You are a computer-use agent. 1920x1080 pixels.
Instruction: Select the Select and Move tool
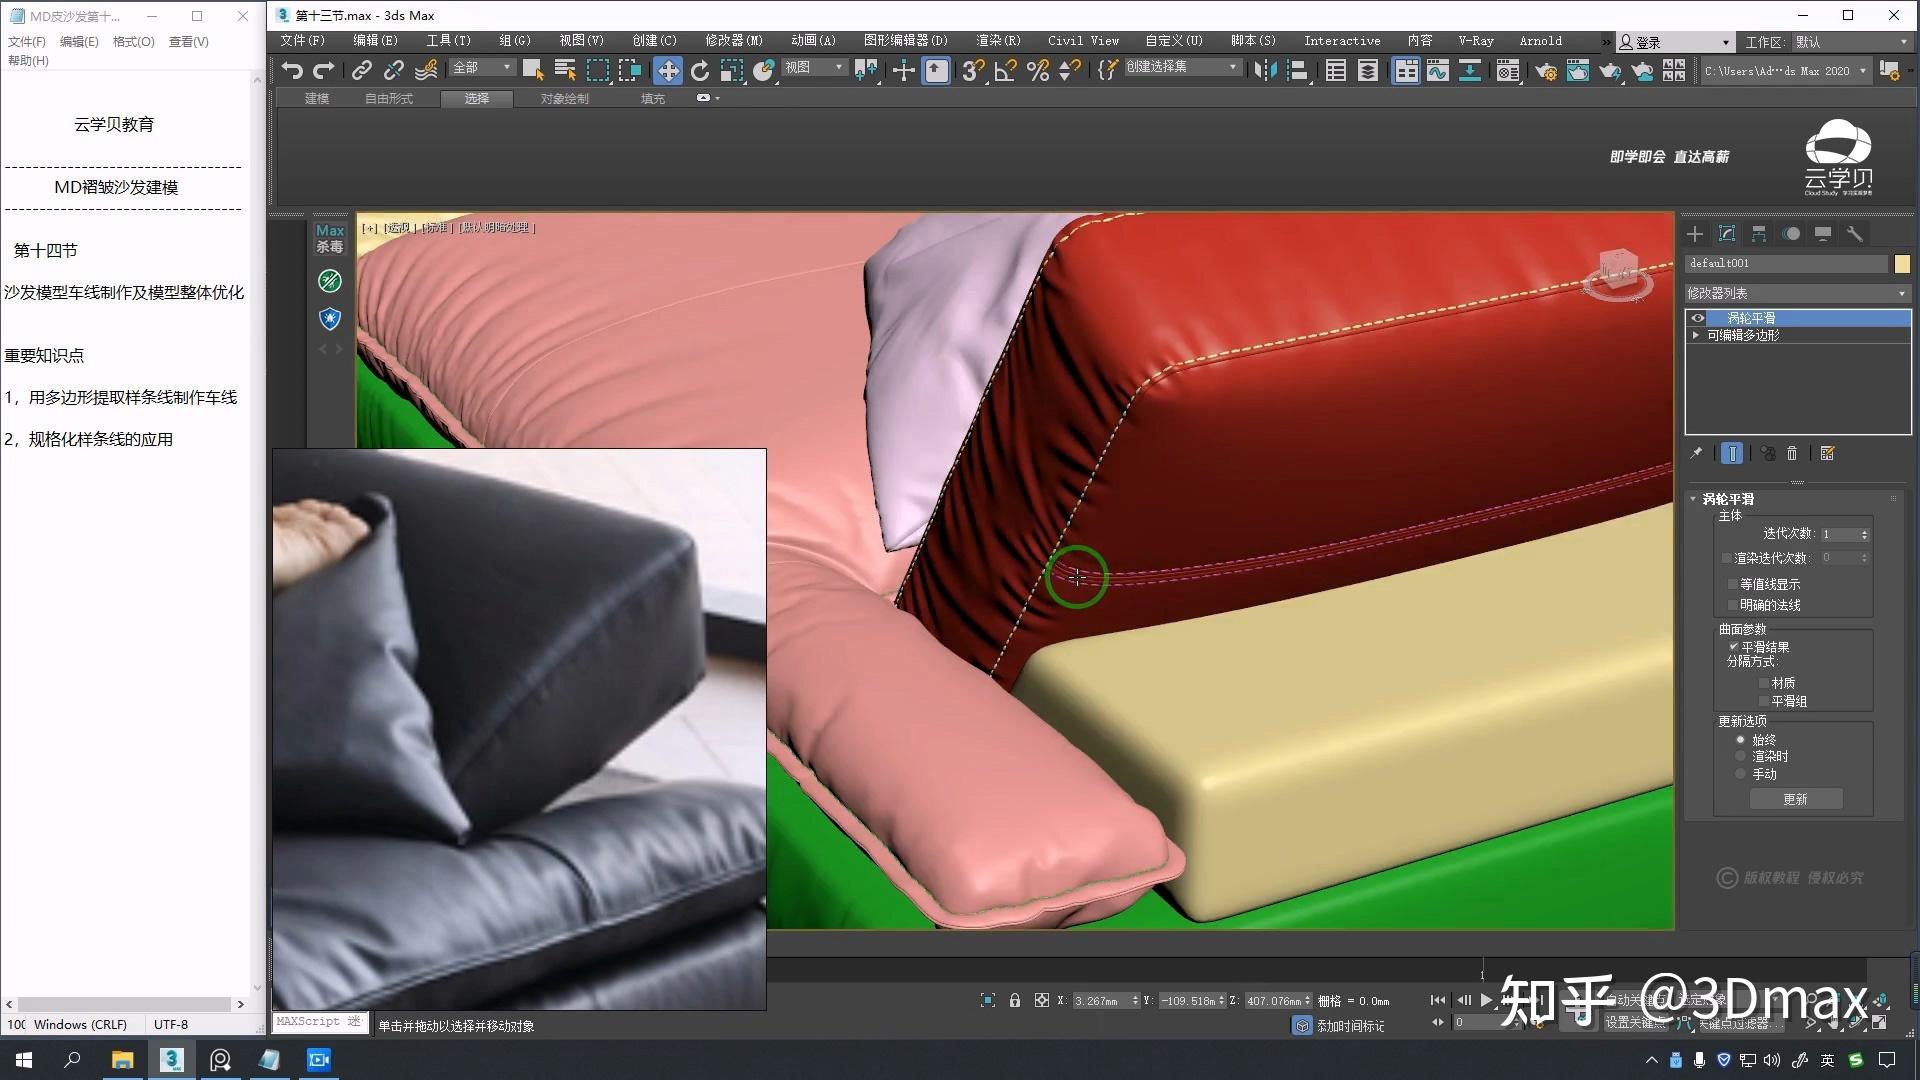coord(667,69)
